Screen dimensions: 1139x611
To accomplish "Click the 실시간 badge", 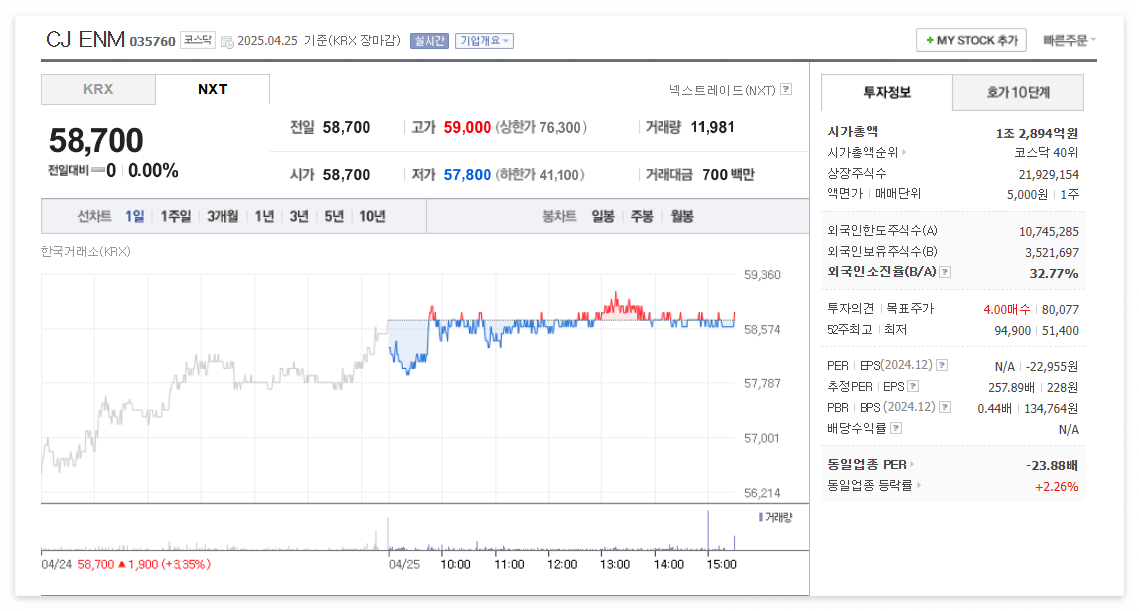I will 429,40.
